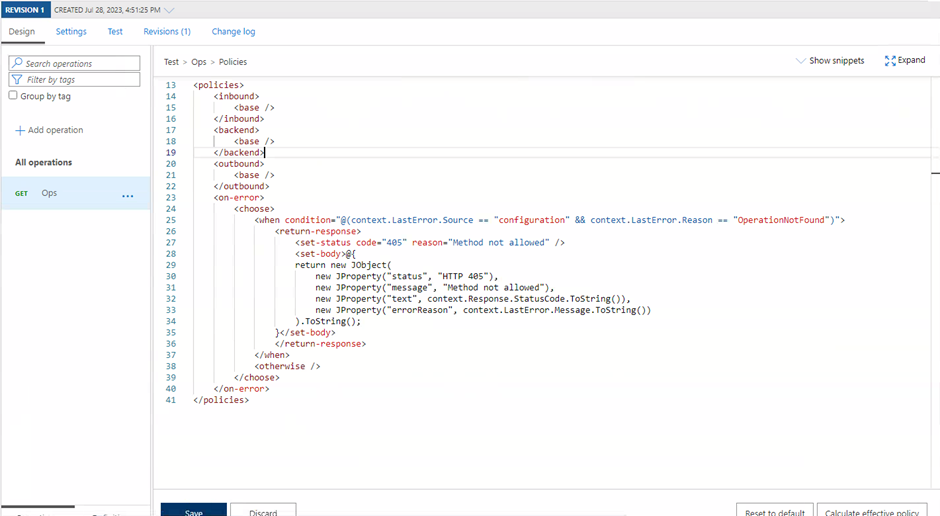Screen dimensions: 940x516
Task: Open the revision dropdown chevron
Action: pyautogui.click(x=170, y=10)
